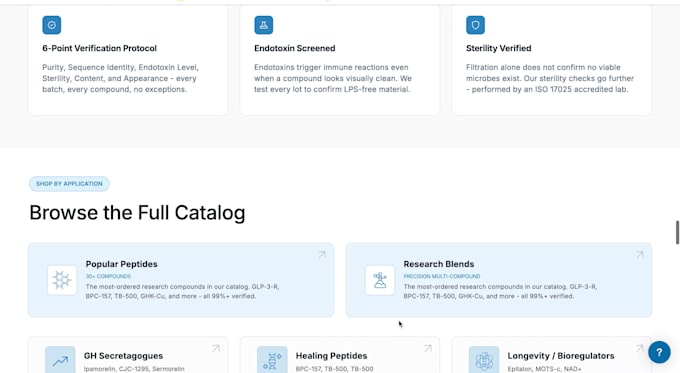Viewport: 680px width, 373px height.
Task: Open the Popular Peptides category title
Action: (x=121, y=264)
